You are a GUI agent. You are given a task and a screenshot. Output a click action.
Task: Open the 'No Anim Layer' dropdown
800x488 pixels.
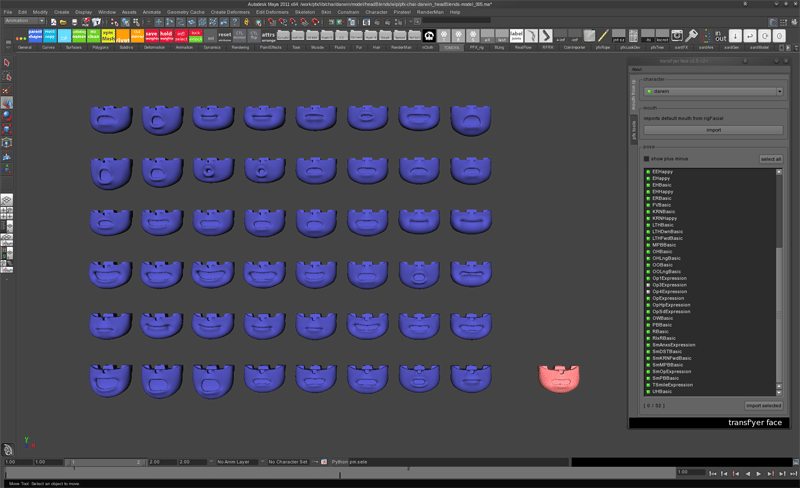[x=238, y=462]
